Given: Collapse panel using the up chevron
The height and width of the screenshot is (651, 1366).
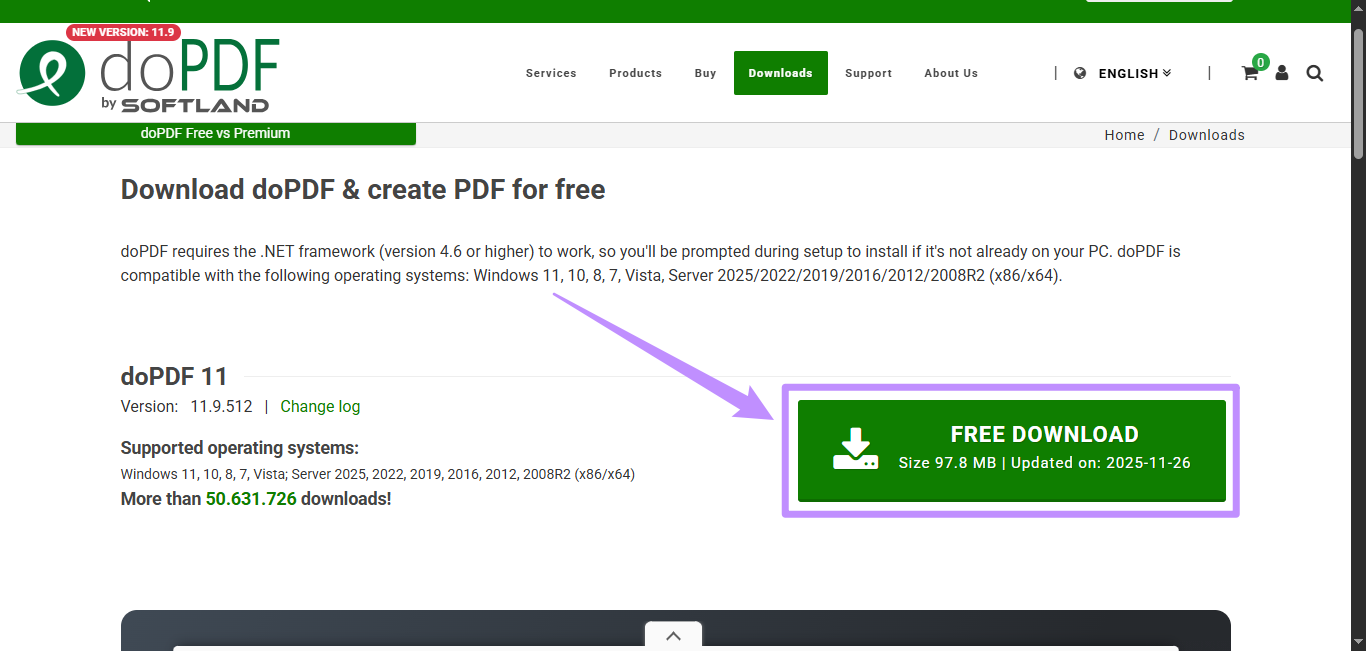Looking at the screenshot, I should [x=673, y=636].
